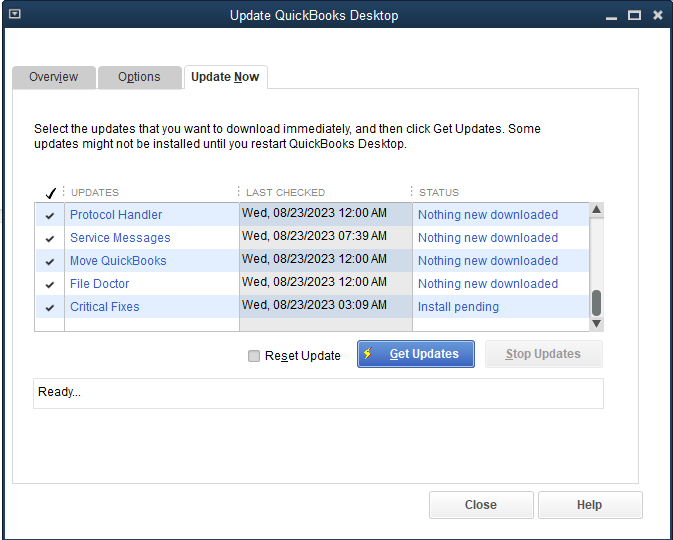Screen dimensions: 673x540
Task: Toggle the select-all checkmark column header
Action: [x=50, y=193]
